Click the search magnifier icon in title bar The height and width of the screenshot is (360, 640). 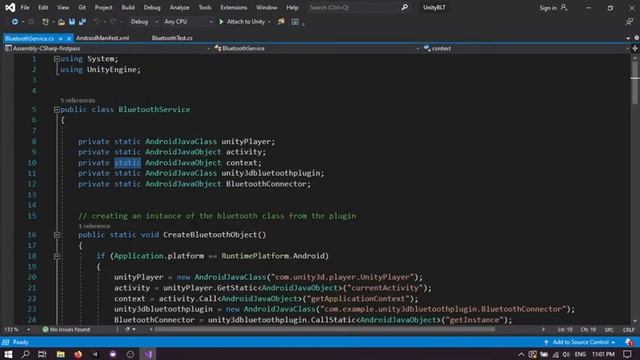coord(404,7)
